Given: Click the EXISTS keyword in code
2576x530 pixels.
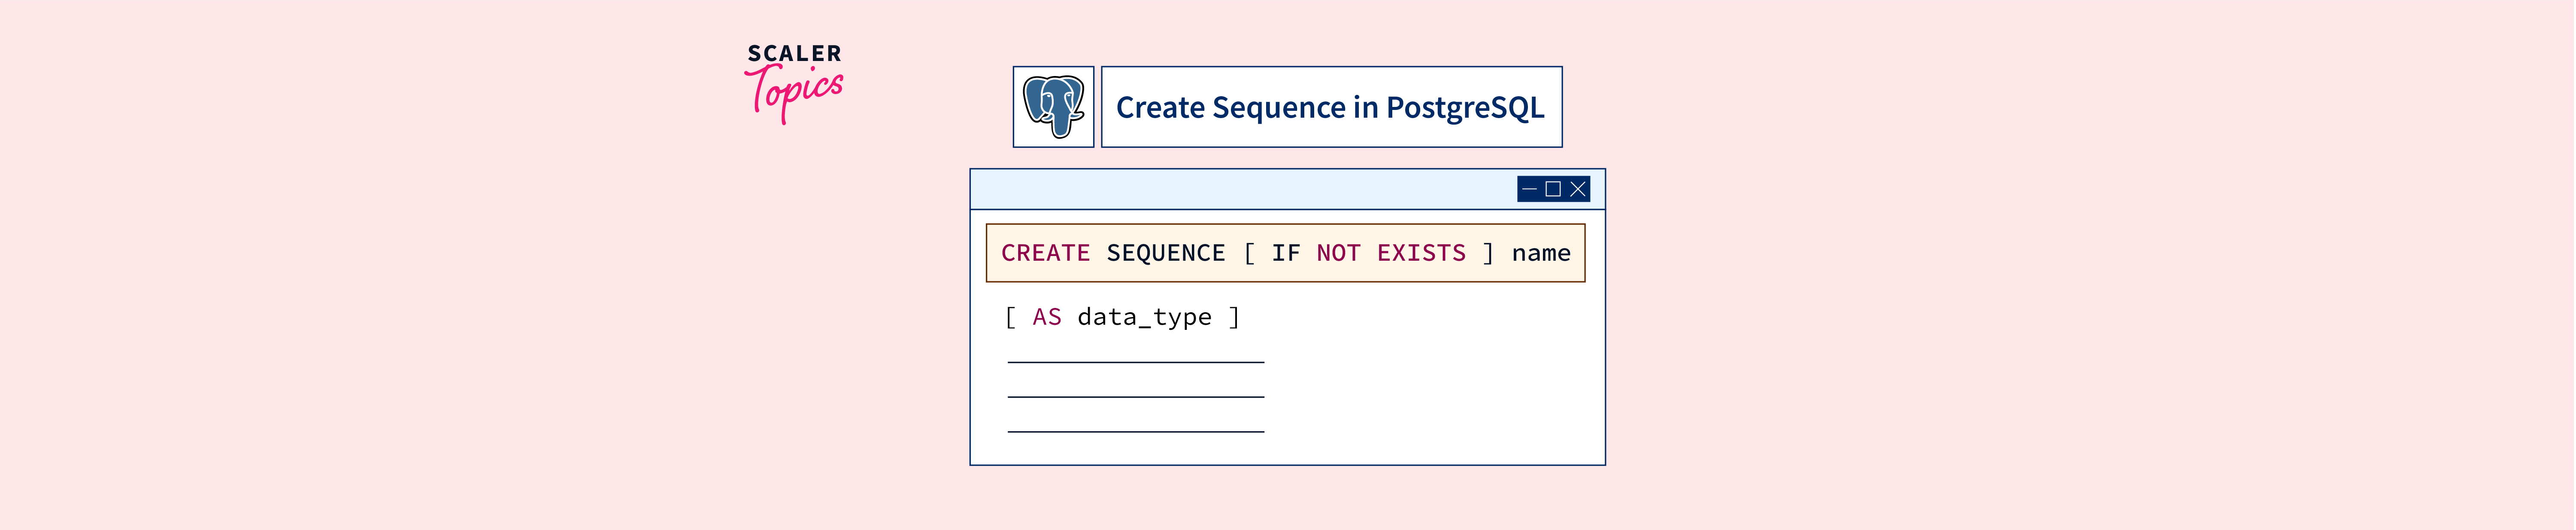Looking at the screenshot, I should pyautogui.click(x=1421, y=253).
